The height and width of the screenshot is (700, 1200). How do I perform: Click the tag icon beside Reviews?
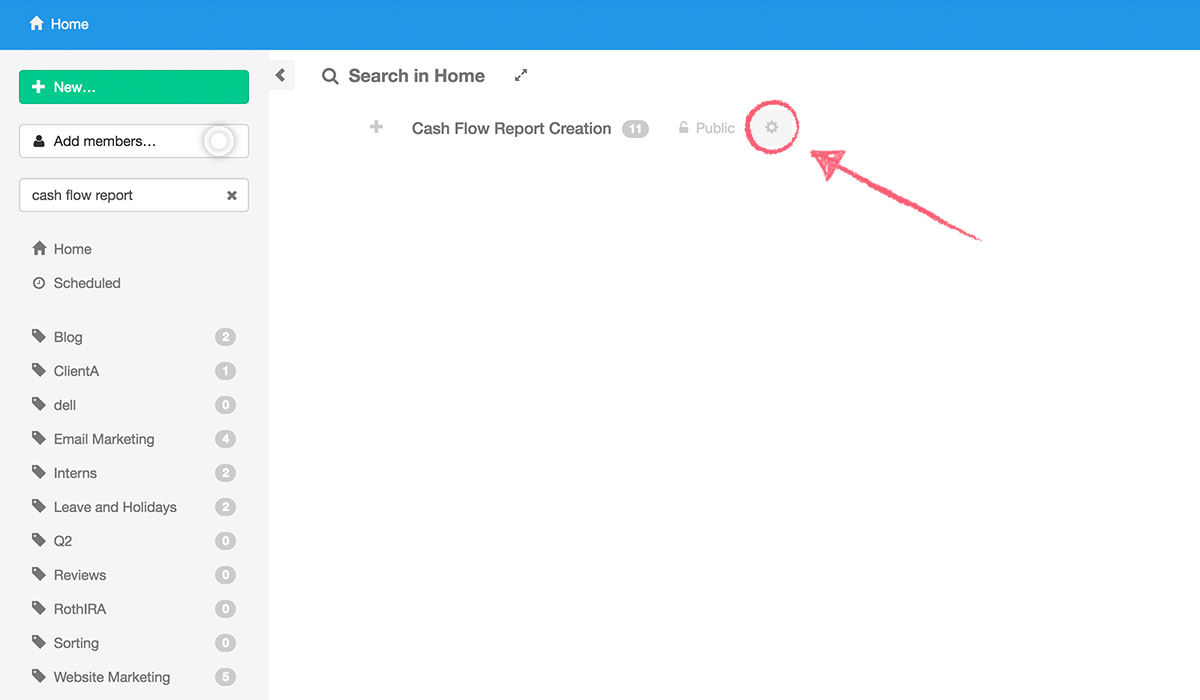click(x=39, y=574)
